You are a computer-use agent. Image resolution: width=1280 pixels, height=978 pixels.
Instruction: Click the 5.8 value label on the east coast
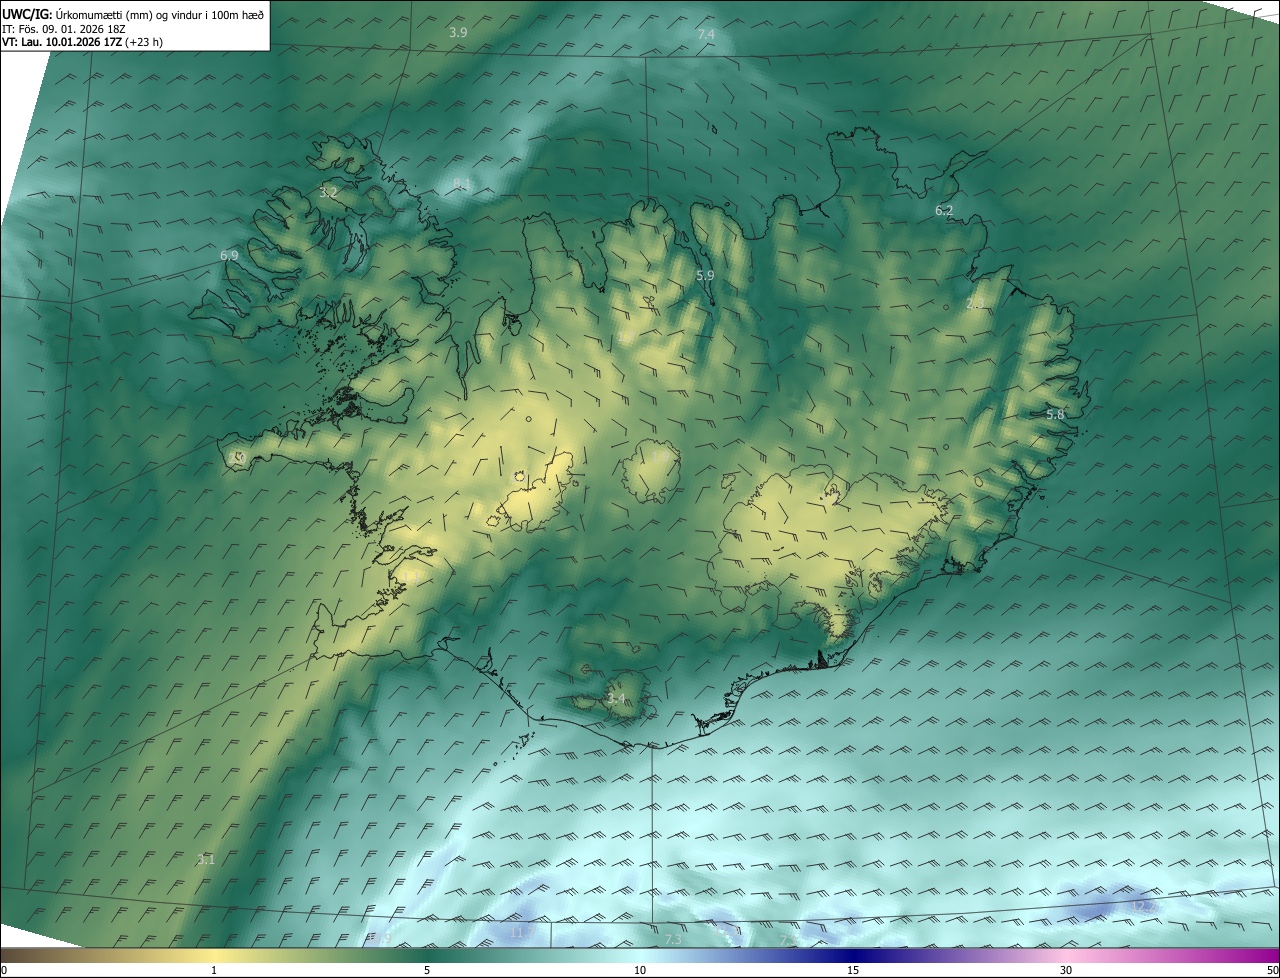tap(1055, 414)
